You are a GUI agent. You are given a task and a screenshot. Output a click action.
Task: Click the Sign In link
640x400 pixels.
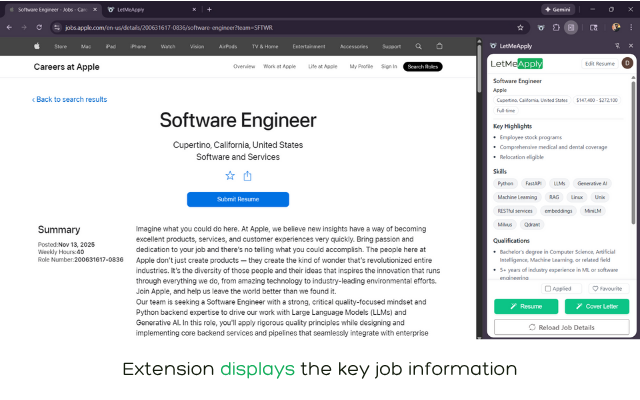389,67
